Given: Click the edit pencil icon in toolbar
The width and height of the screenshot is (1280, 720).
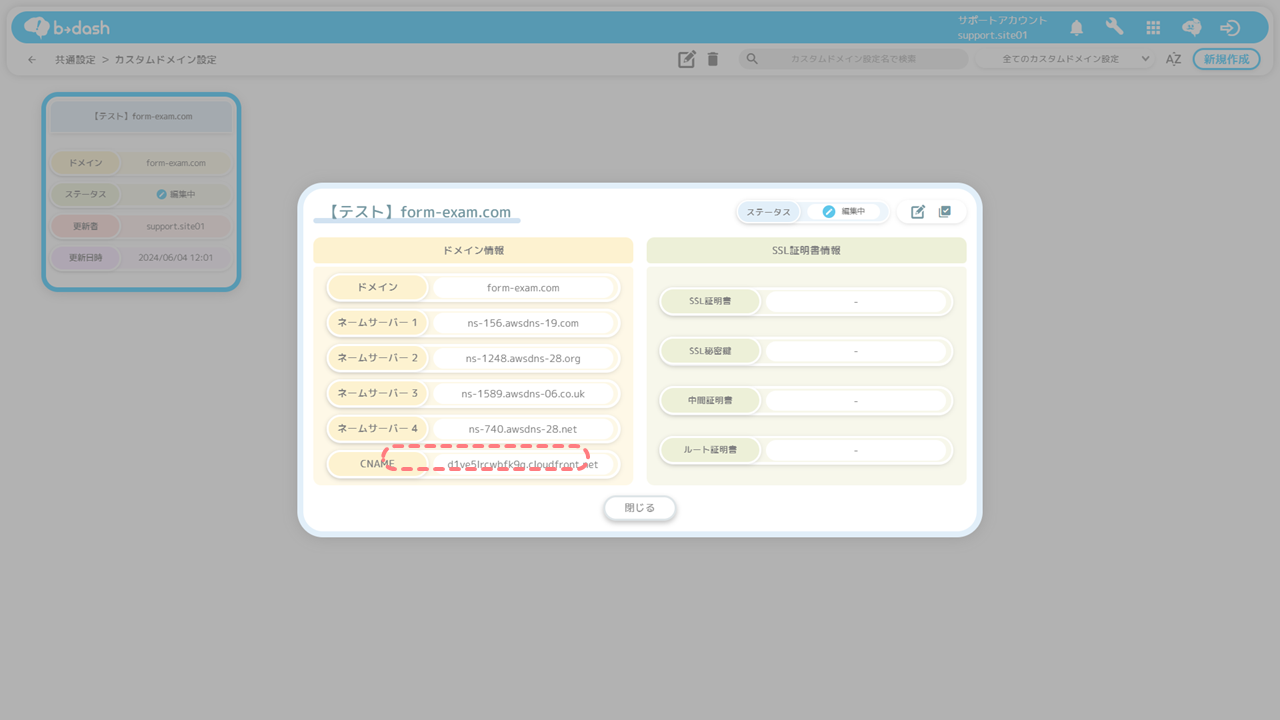Looking at the screenshot, I should pos(686,59).
